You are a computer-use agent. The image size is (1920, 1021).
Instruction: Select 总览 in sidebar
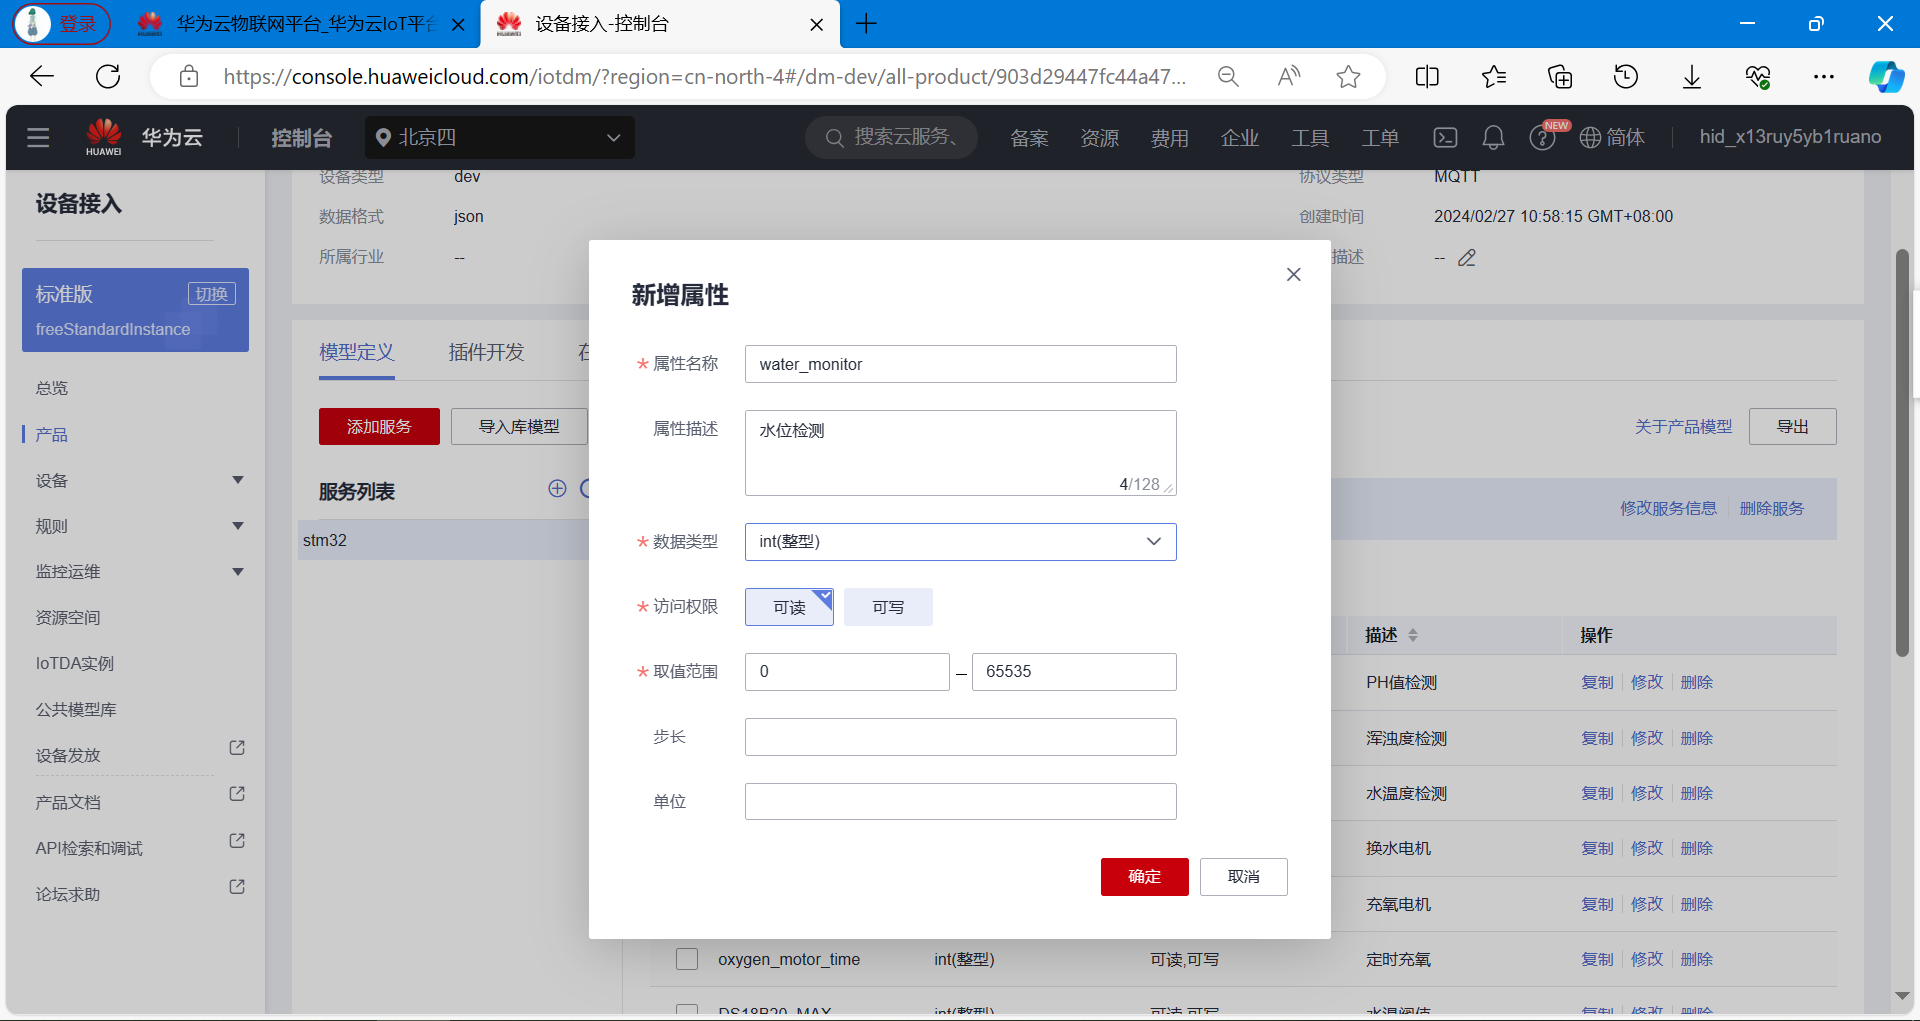pyautogui.click(x=52, y=388)
